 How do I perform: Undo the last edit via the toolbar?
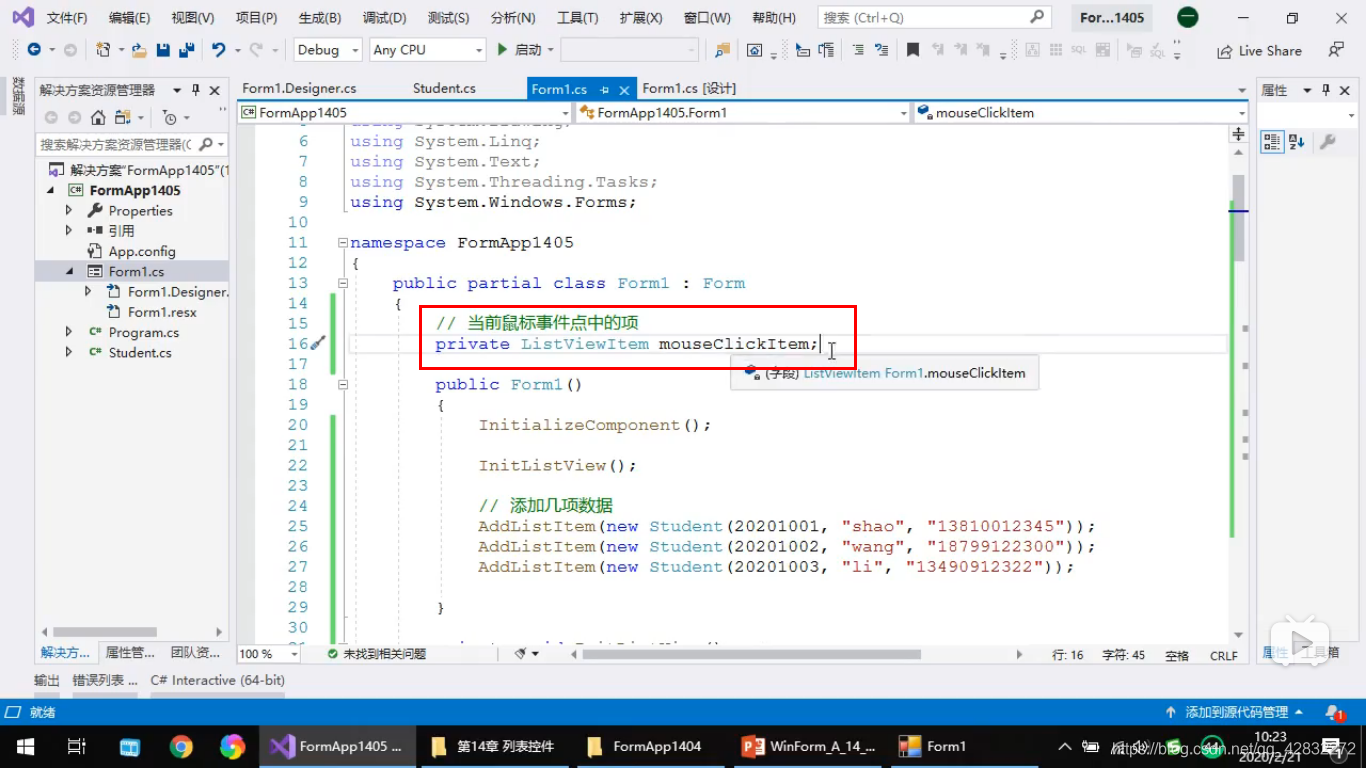pos(218,50)
